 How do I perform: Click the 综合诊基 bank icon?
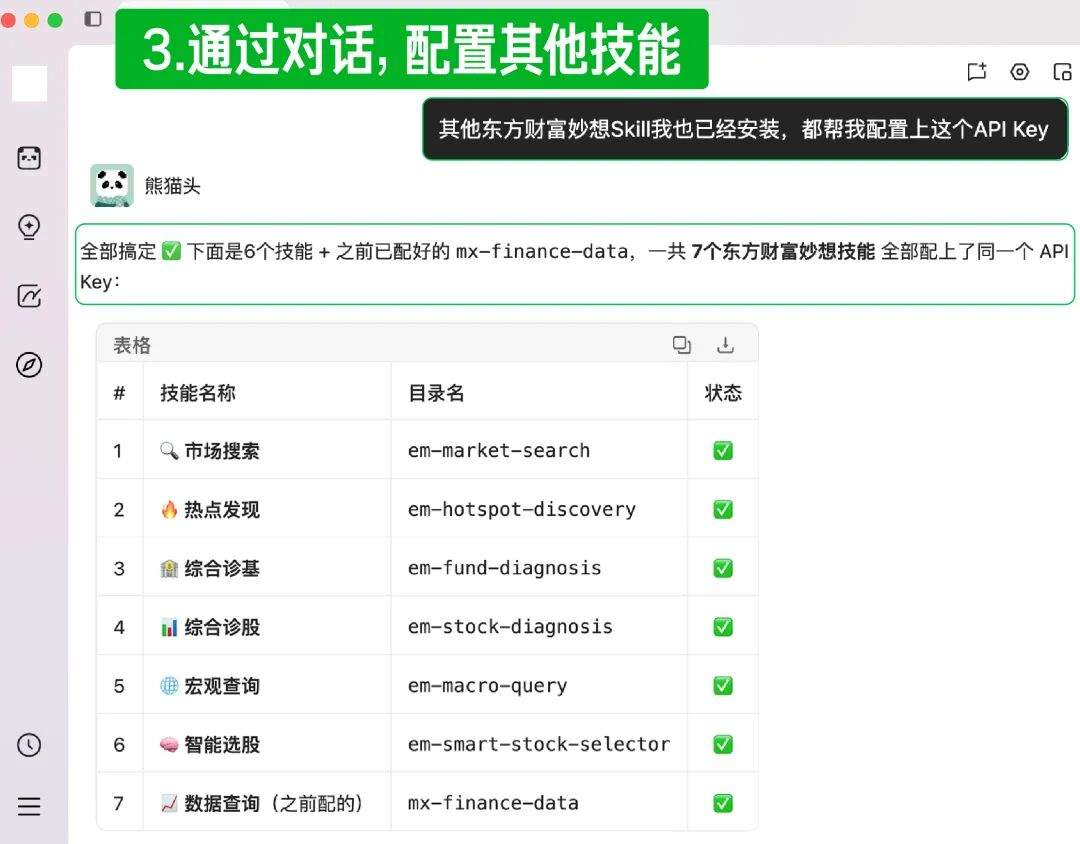pos(169,568)
